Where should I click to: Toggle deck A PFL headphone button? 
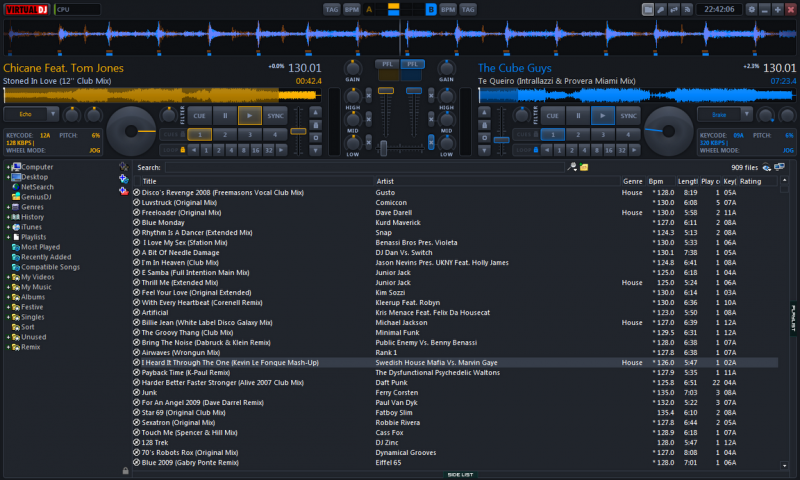click(387, 64)
